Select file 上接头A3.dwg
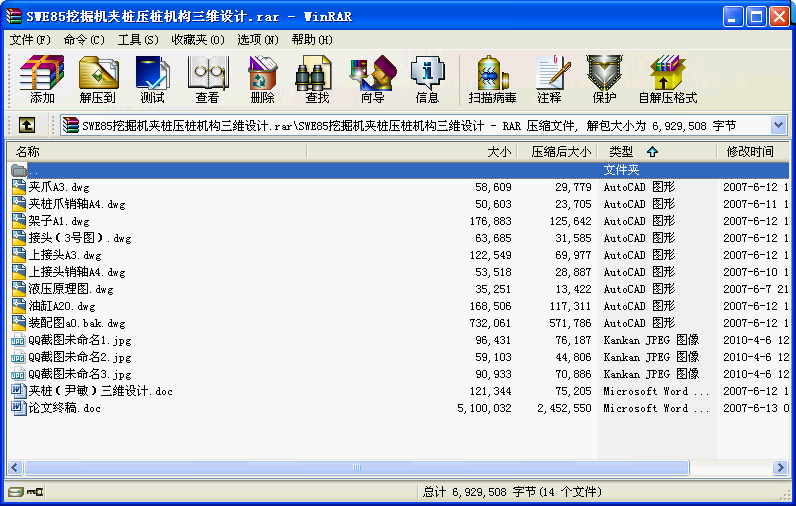The image size is (796, 506). pyautogui.click(x=65, y=255)
